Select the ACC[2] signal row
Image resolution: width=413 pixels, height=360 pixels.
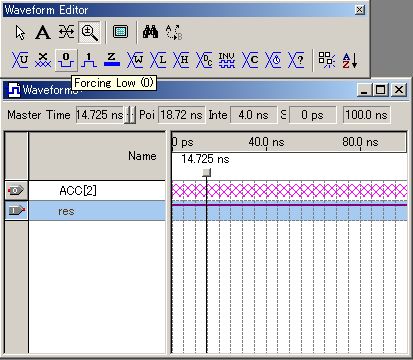[97, 191]
